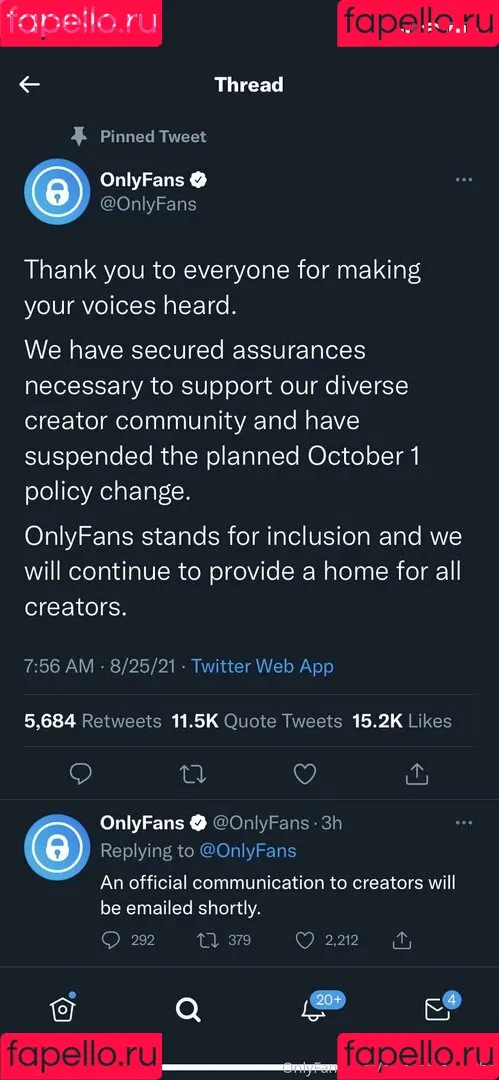The height and width of the screenshot is (1080, 499).
Task: Open the Twitter Web App source link
Action: tap(263, 666)
